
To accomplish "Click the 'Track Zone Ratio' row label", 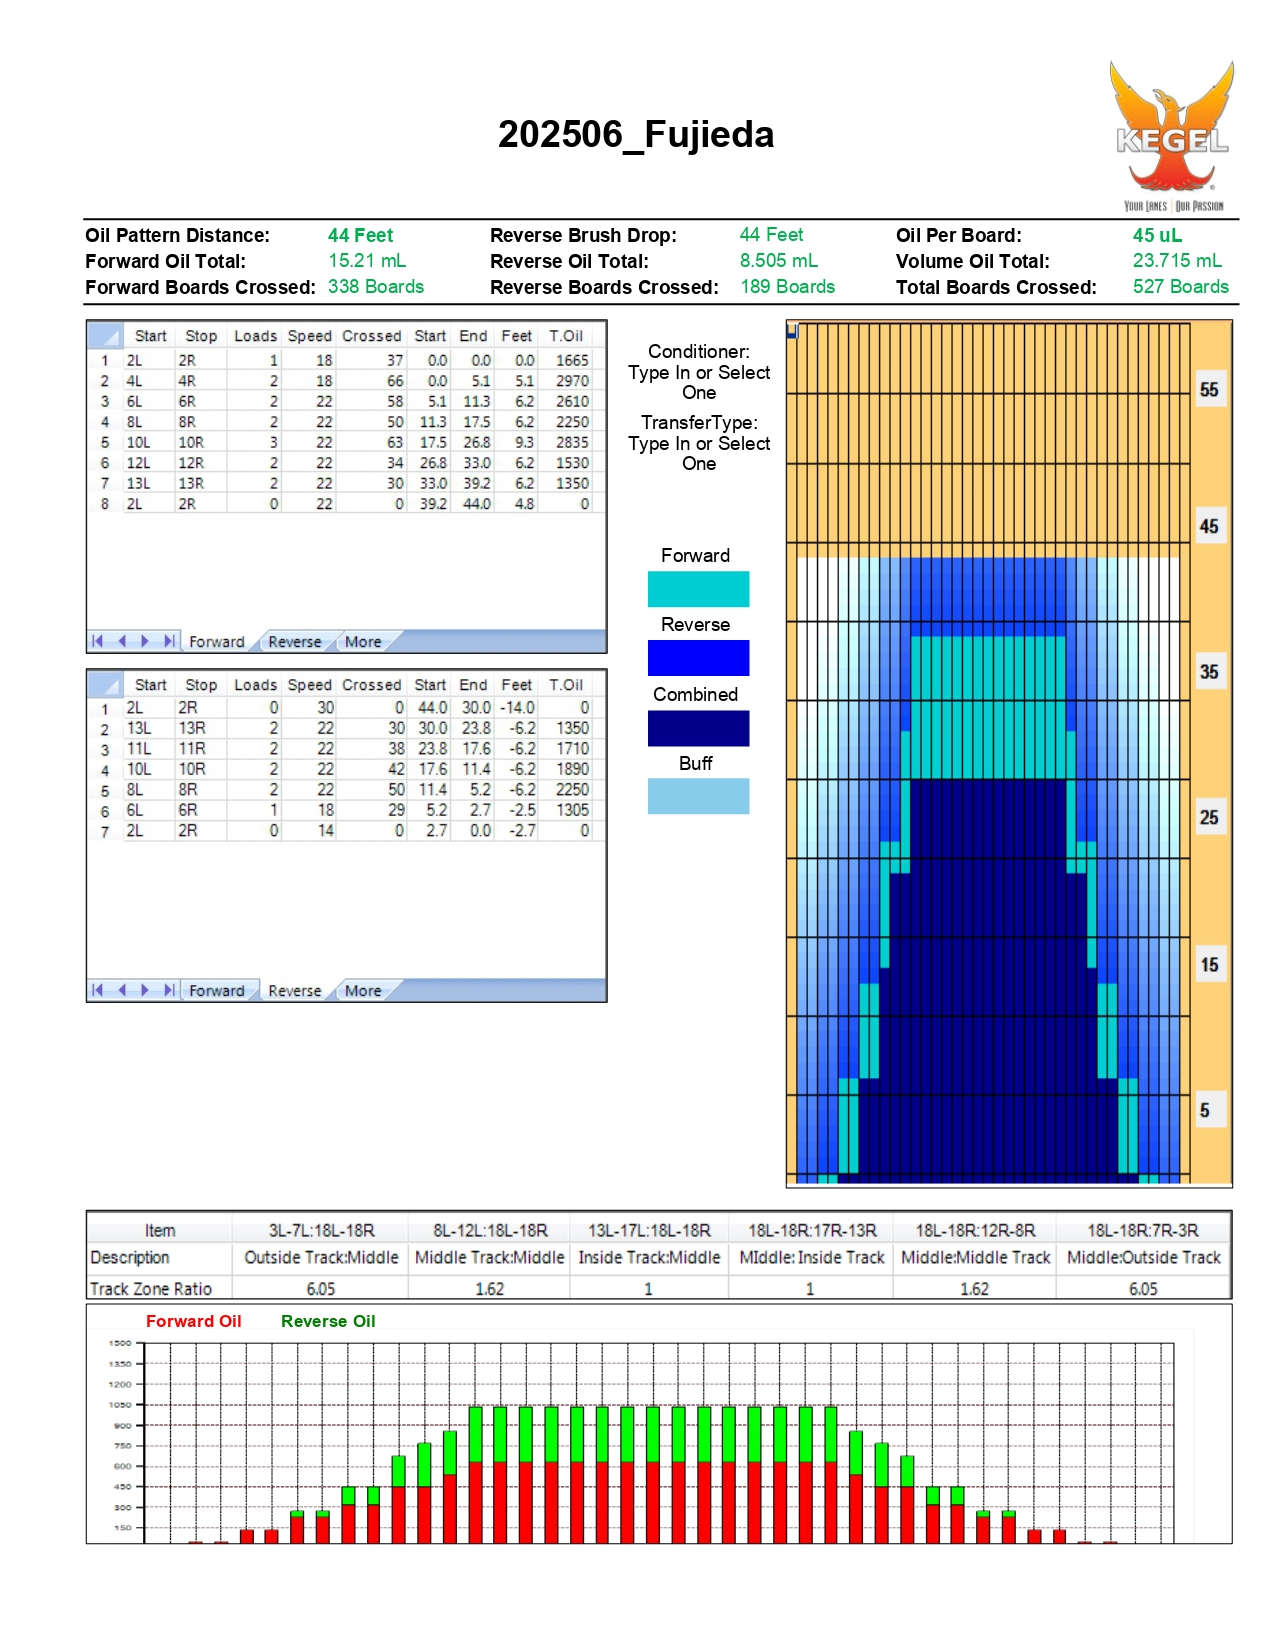I will click(x=151, y=1289).
